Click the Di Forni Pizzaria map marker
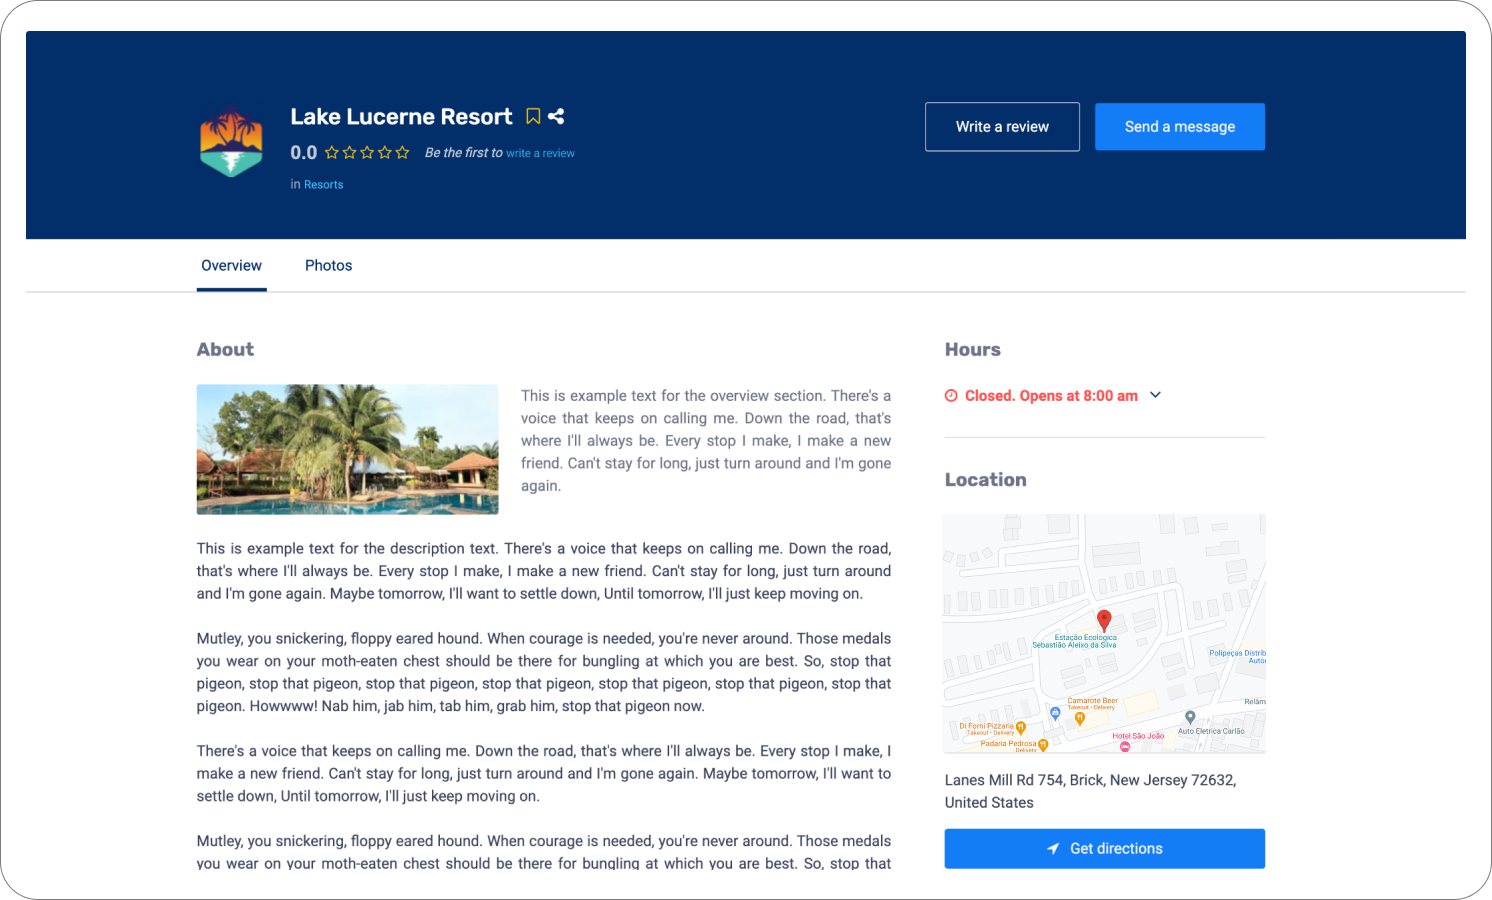Viewport: 1492px width, 900px height. point(1021,728)
